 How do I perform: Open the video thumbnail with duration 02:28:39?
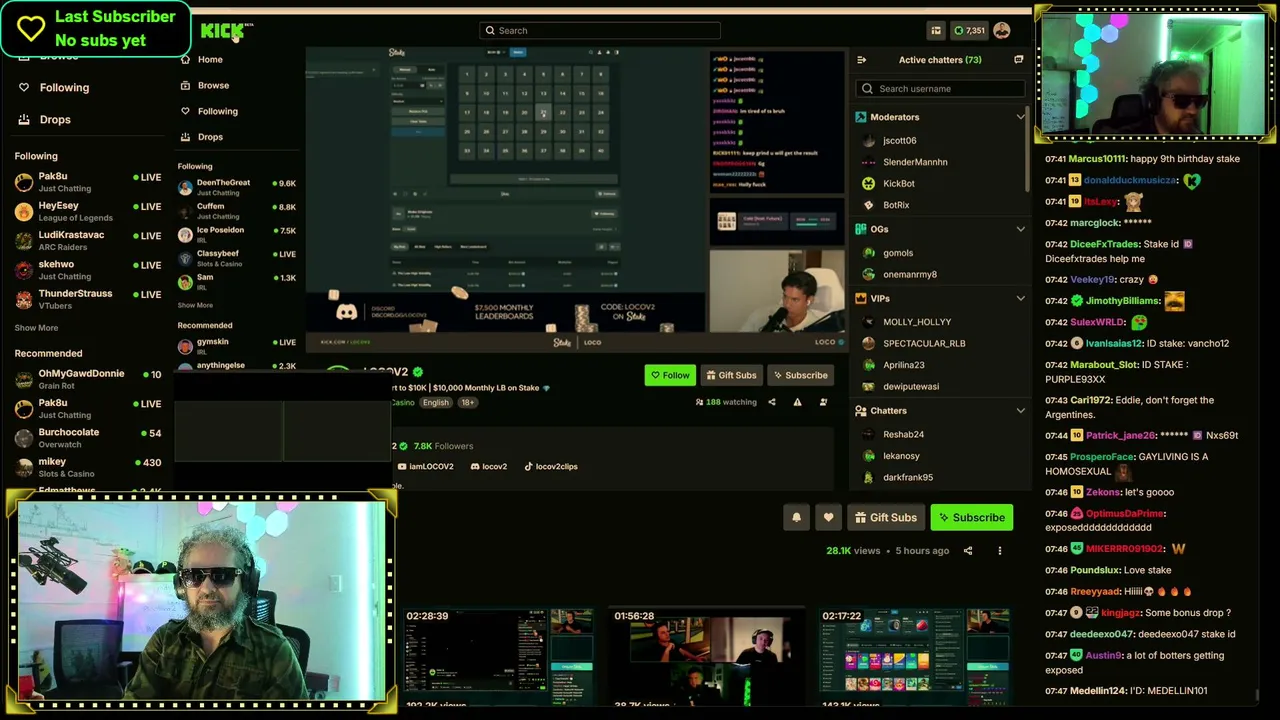point(499,655)
